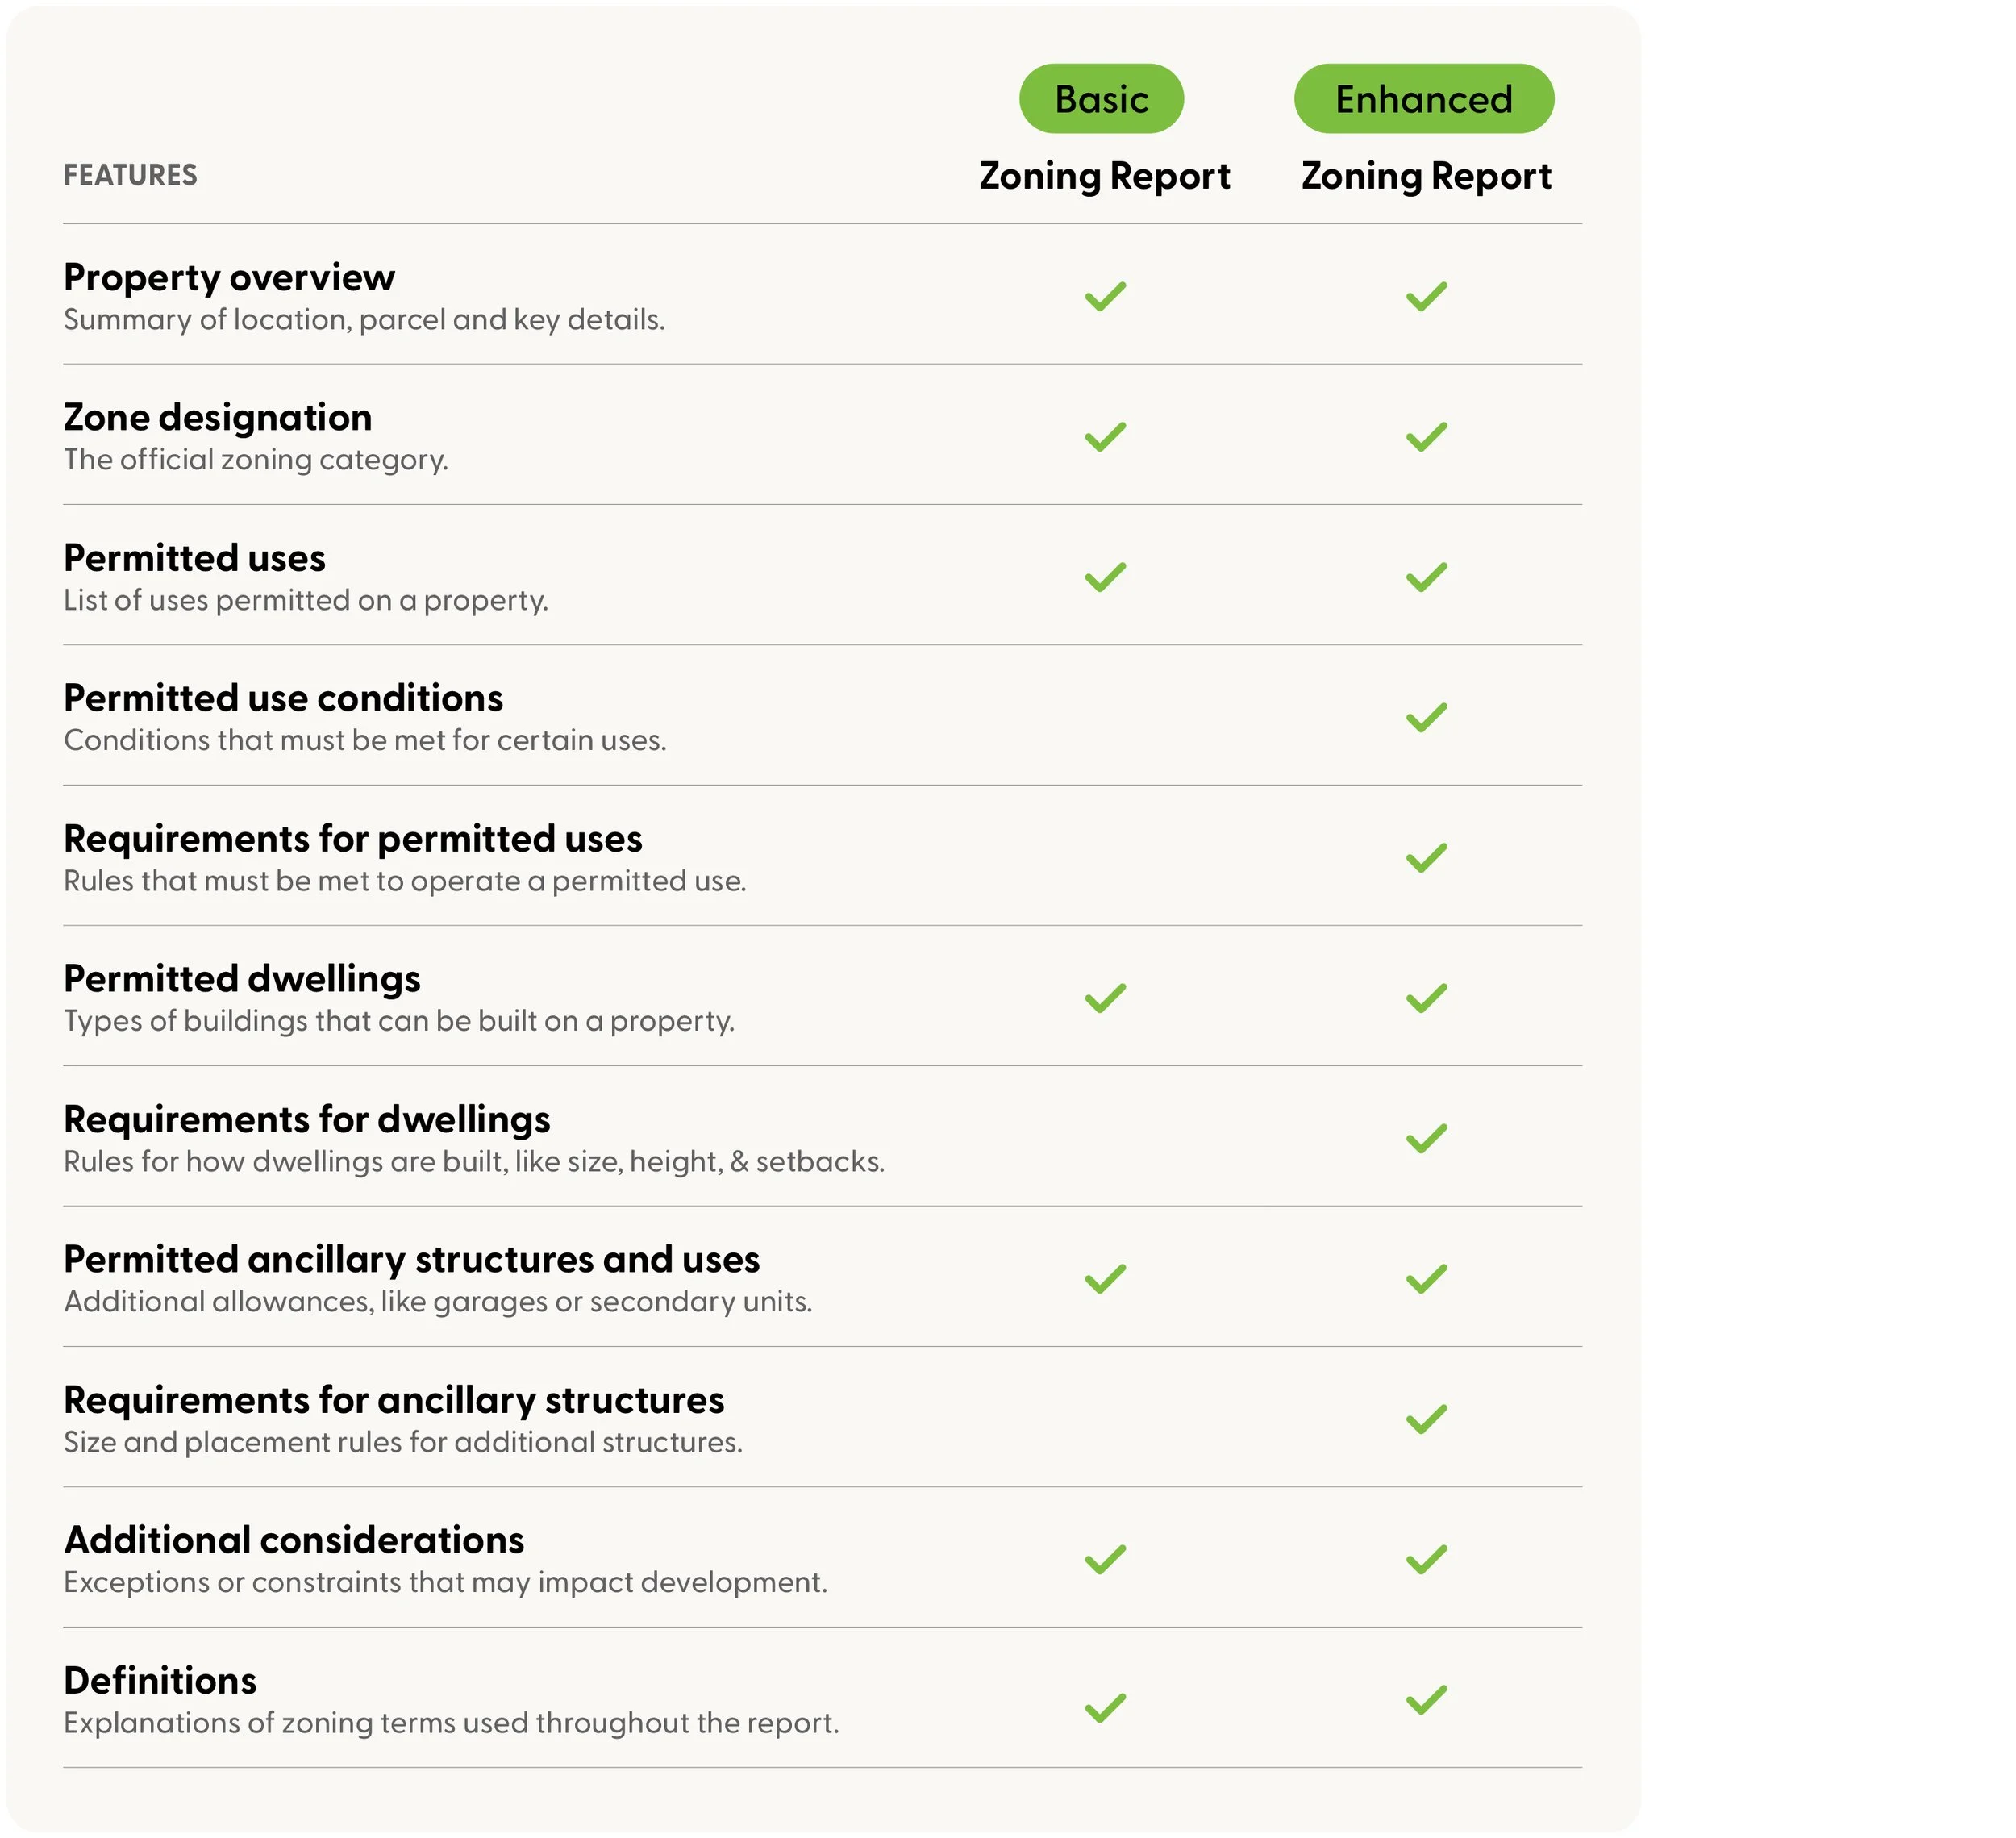Click Enhanced checkmark for Requirements for permitted uses
This screenshot has width=2016, height=1838.
pyautogui.click(x=1426, y=858)
